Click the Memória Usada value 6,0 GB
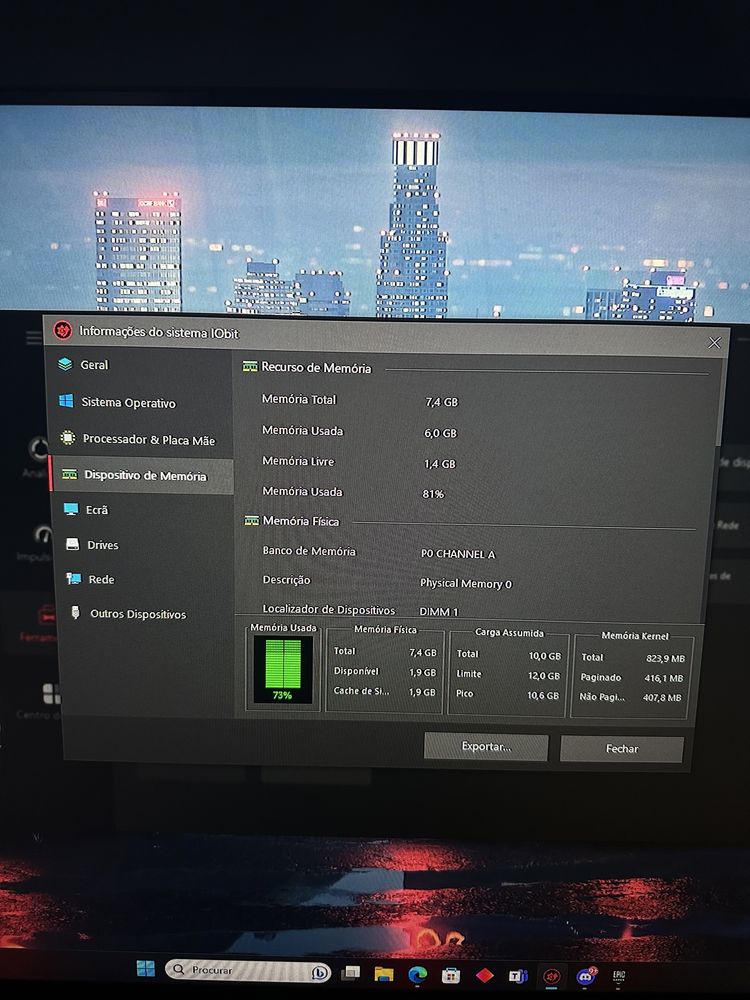 tap(441, 433)
